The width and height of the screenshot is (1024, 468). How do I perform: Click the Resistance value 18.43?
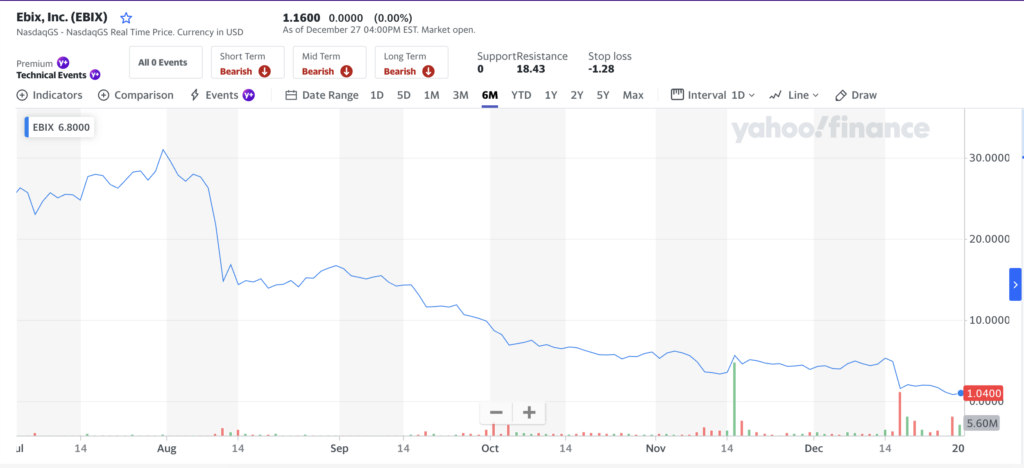(x=531, y=69)
